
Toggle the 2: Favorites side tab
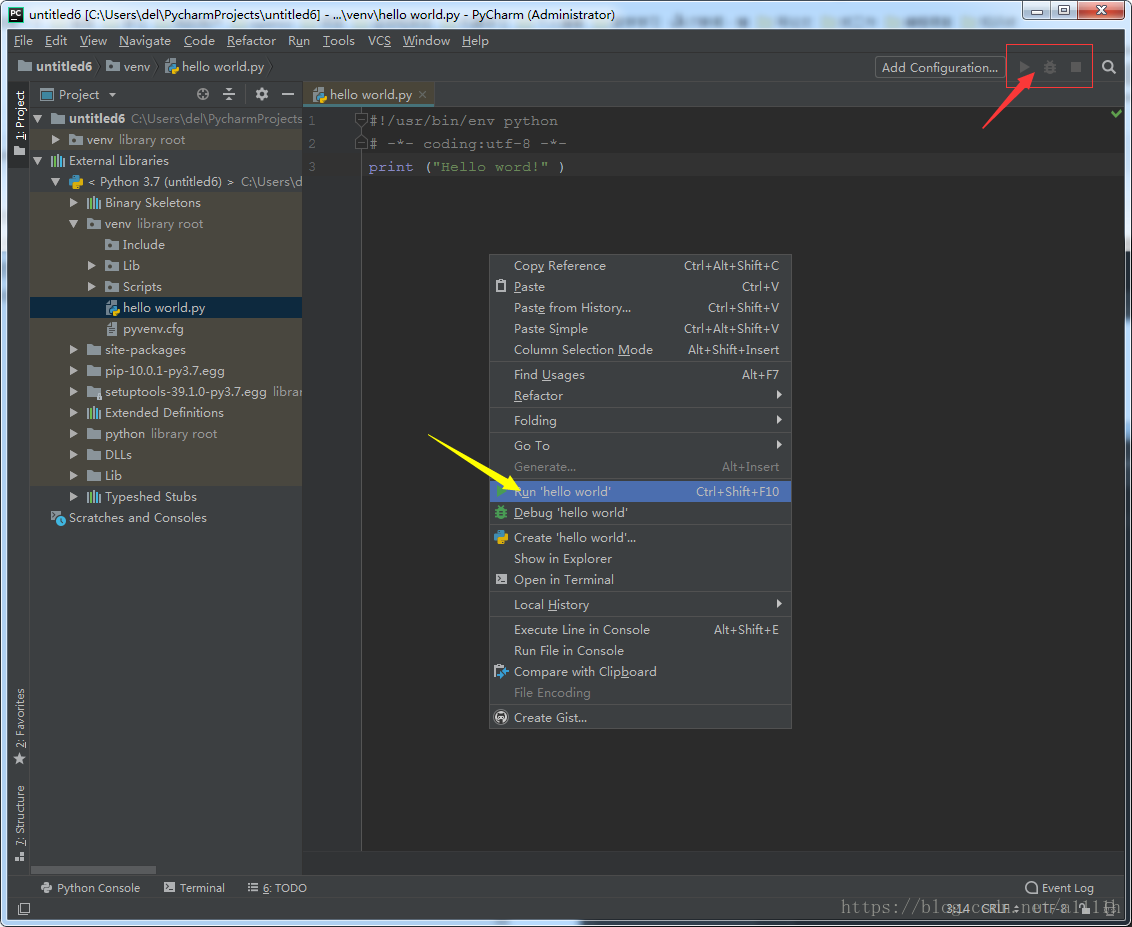[x=19, y=726]
